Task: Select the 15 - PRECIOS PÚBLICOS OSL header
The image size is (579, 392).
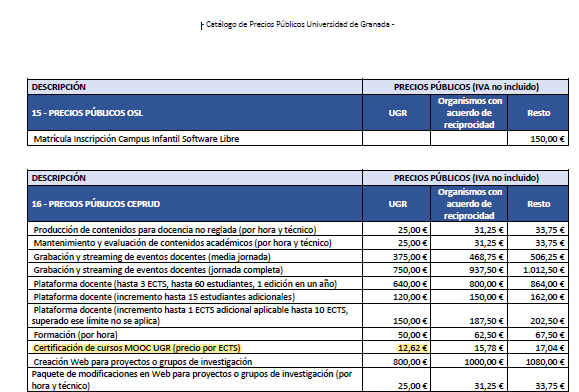Action: [x=87, y=113]
